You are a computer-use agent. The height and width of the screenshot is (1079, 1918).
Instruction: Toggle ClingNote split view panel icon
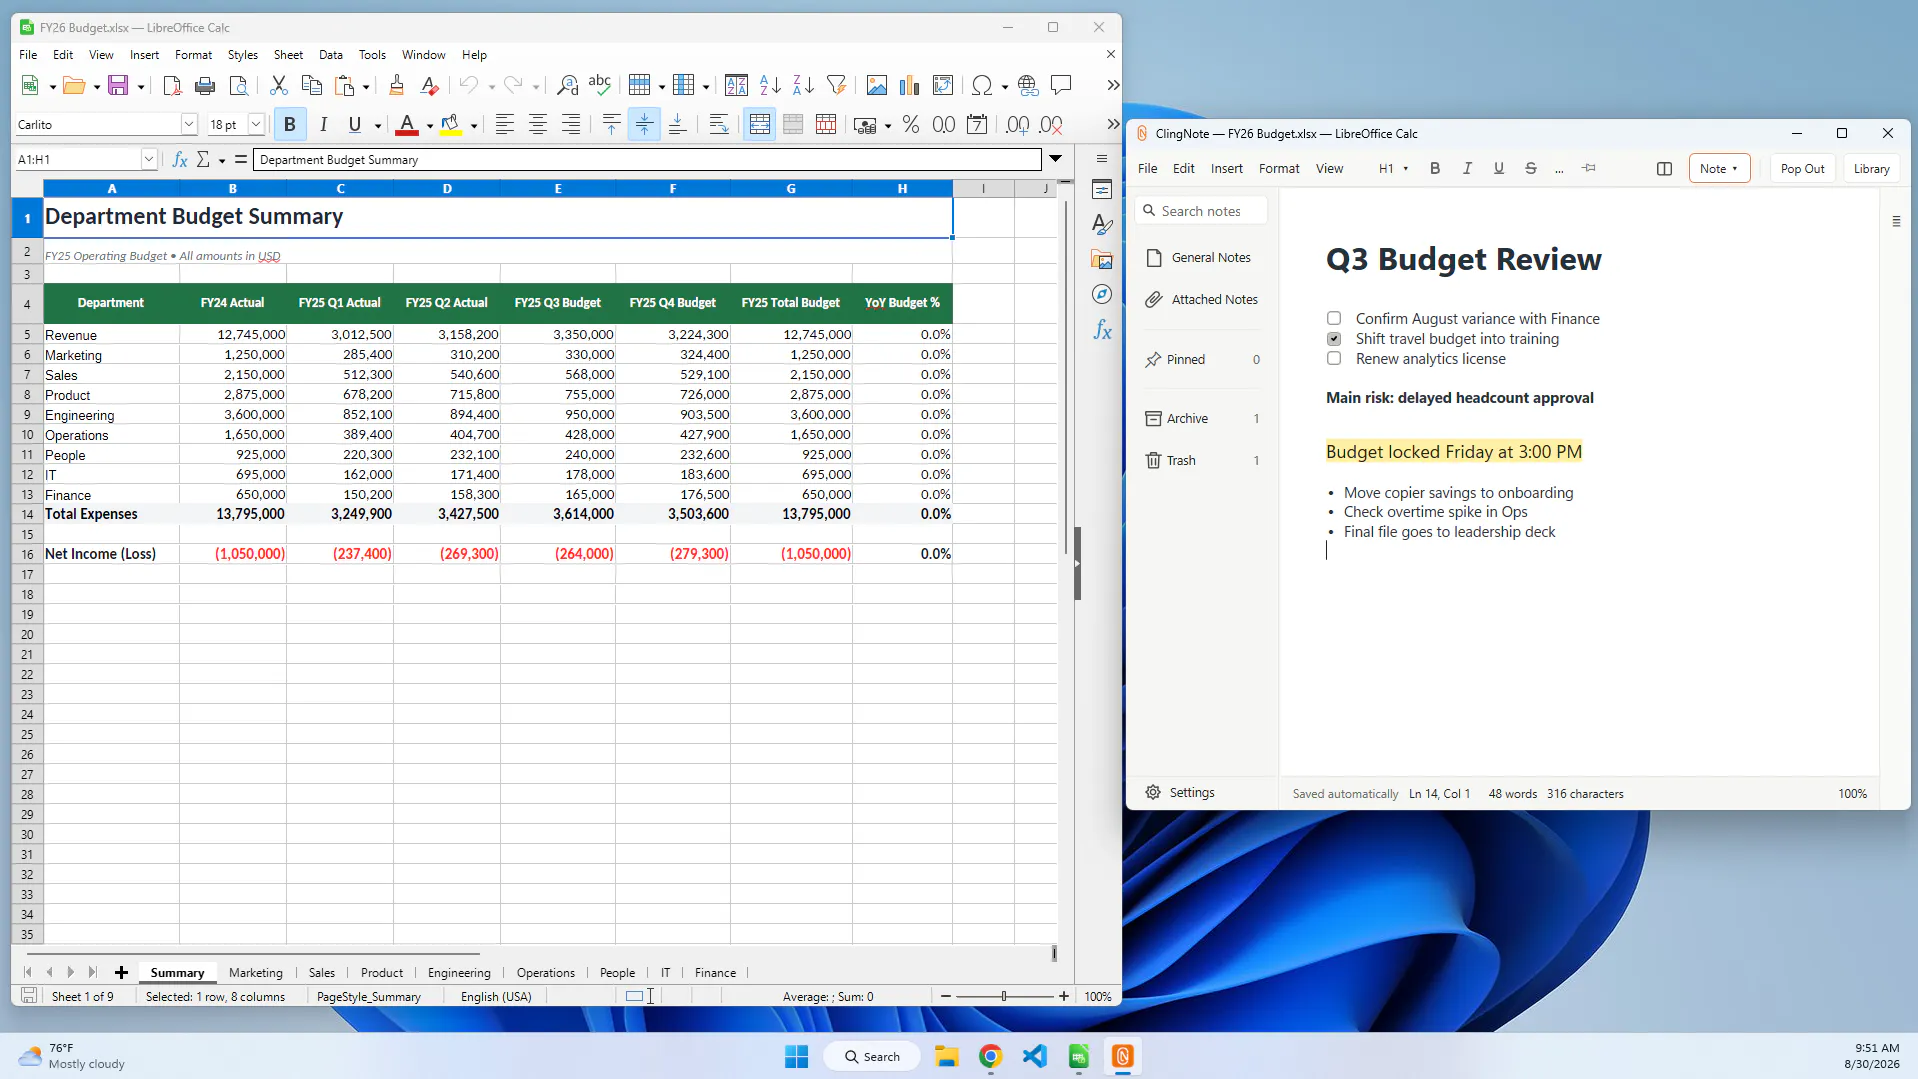pyautogui.click(x=1664, y=168)
